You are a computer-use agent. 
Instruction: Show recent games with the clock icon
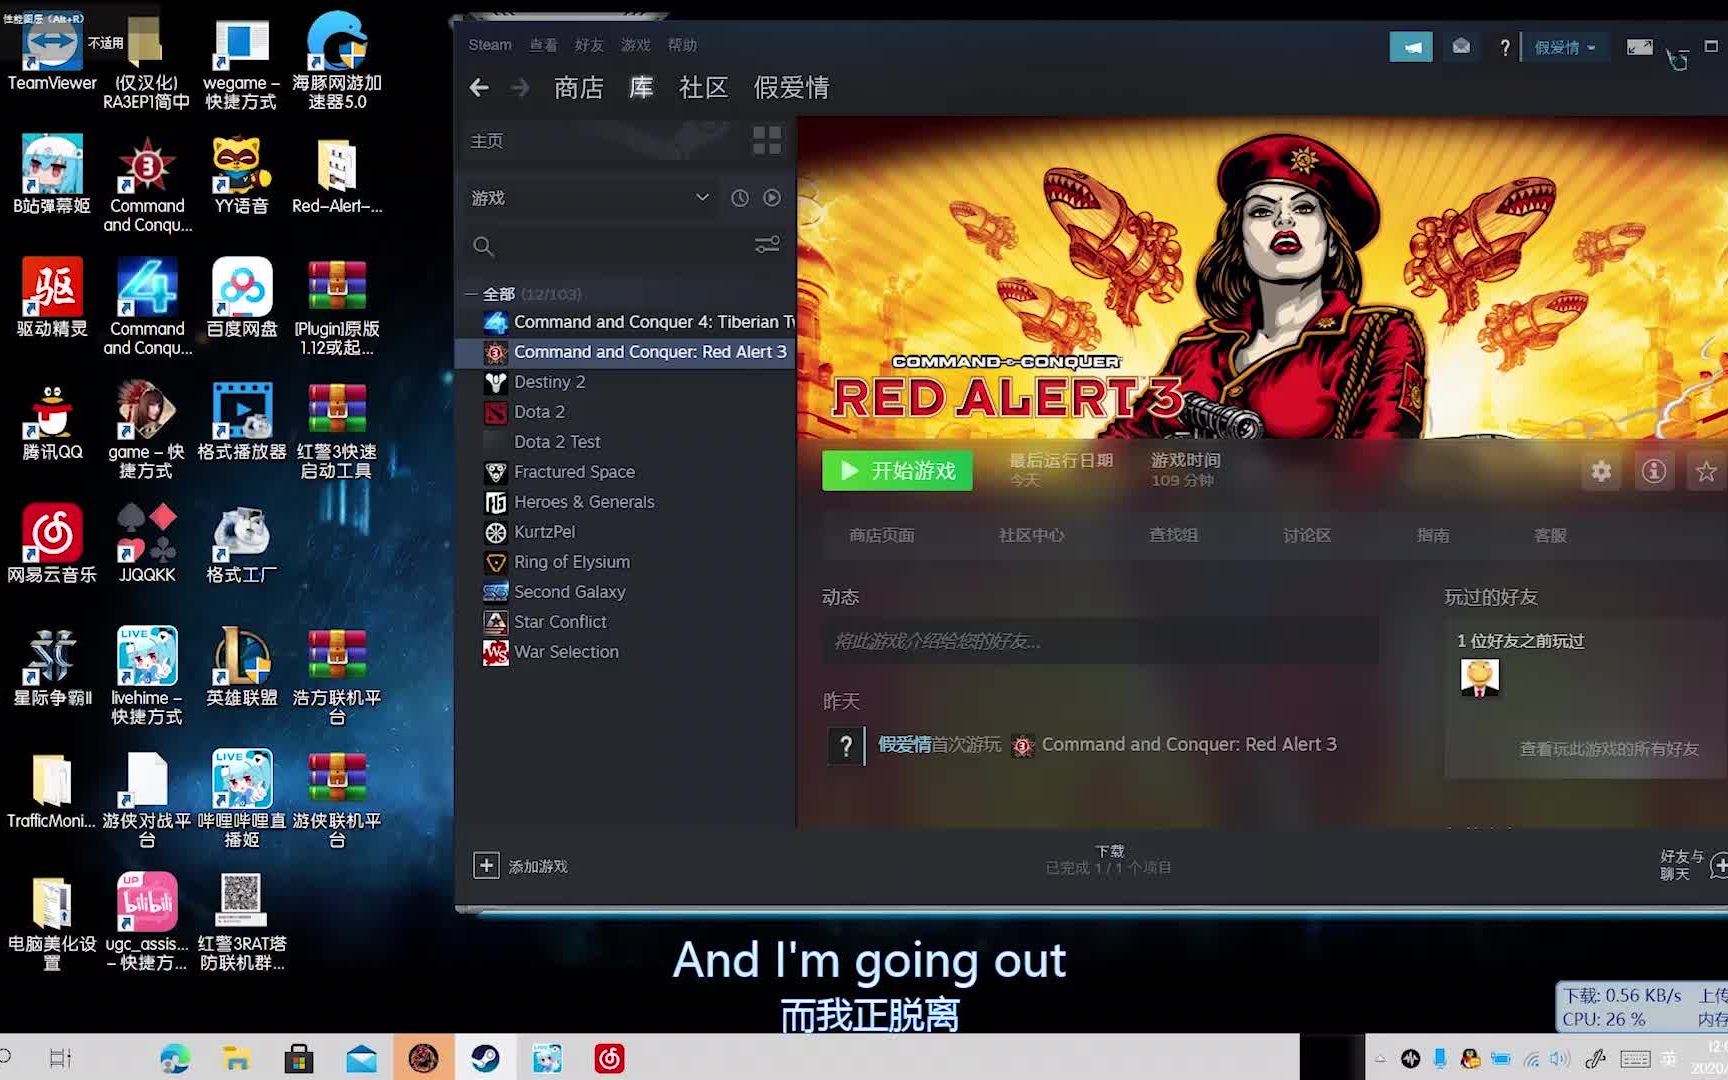740,198
